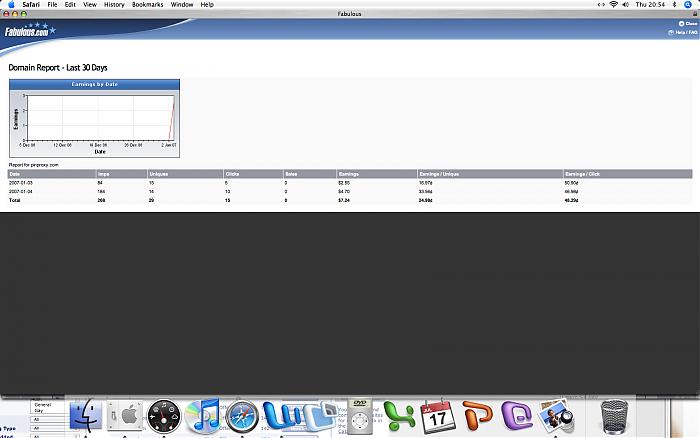Open the File menu
The height and width of the screenshot is (438, 700).
(x=52, y=4)
